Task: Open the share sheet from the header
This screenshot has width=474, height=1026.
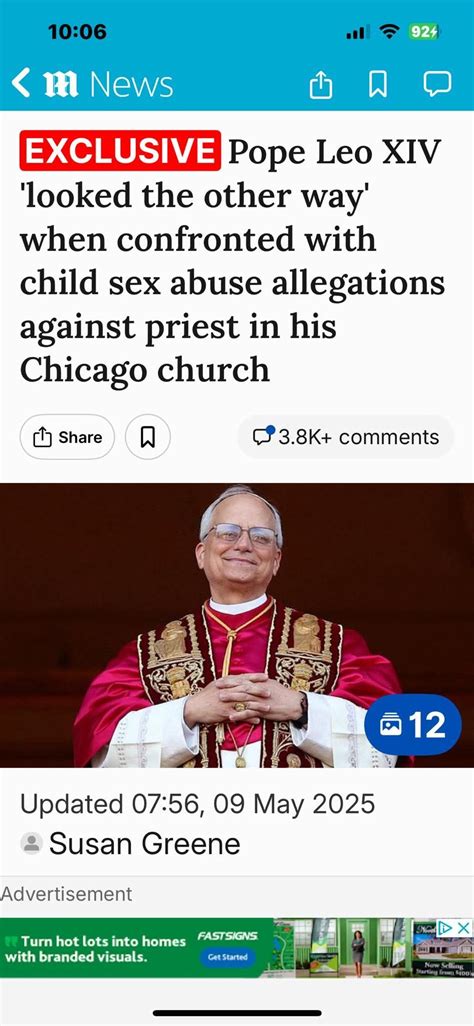Action: pyautogui.click(x=321, y=84)
